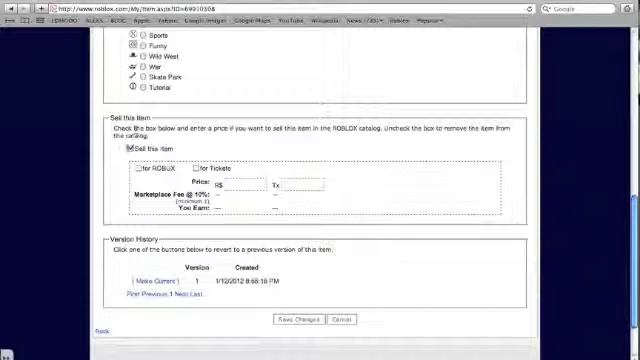Image resolution: width=640 pixels, height=360 pixels.
Task: Click the Google search field
Action: 578,9
